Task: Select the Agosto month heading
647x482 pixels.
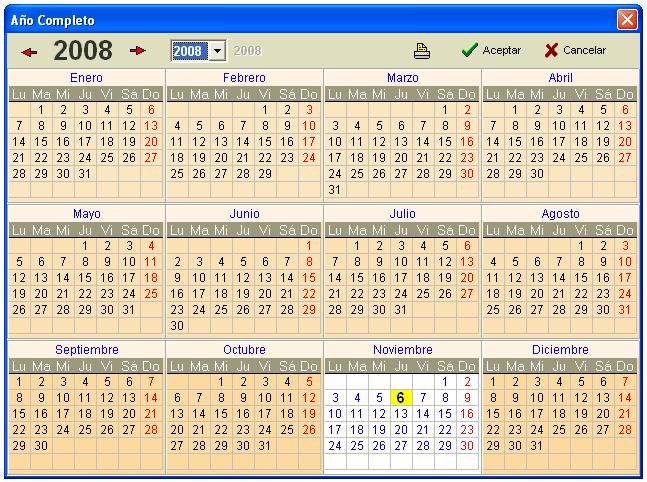Action: point(560,214)
